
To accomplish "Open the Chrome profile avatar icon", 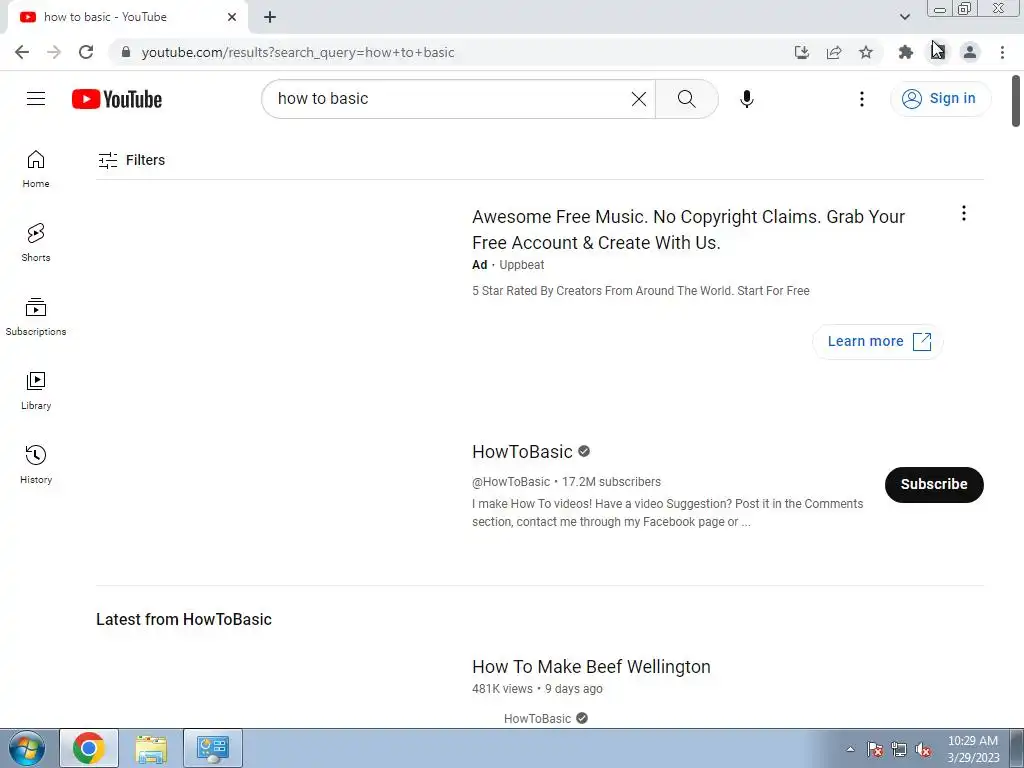I will pos(970,52).
